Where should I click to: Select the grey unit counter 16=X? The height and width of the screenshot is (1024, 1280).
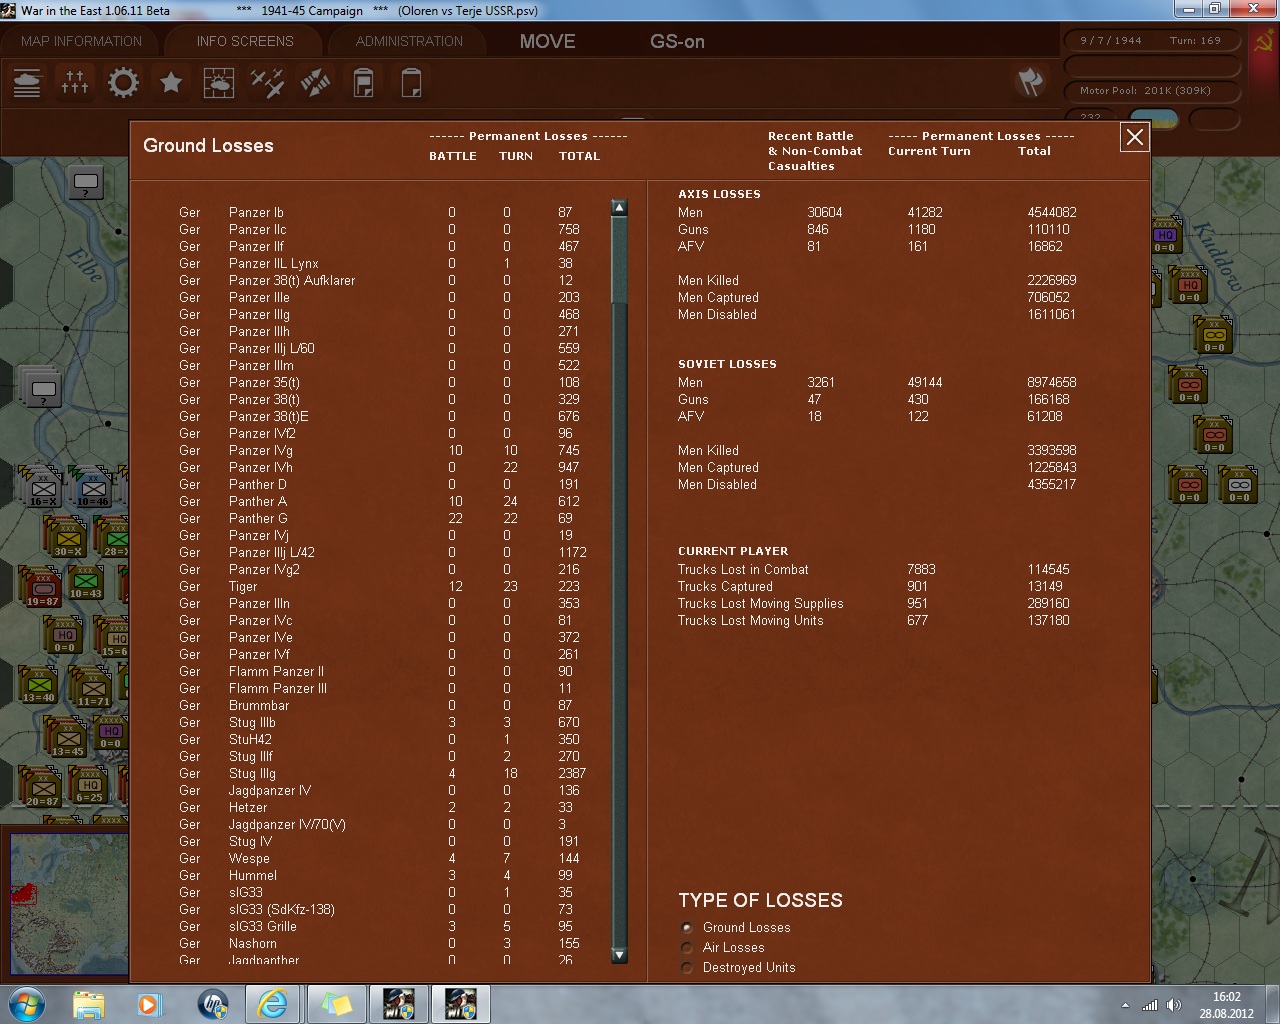(x=42, y=488)
